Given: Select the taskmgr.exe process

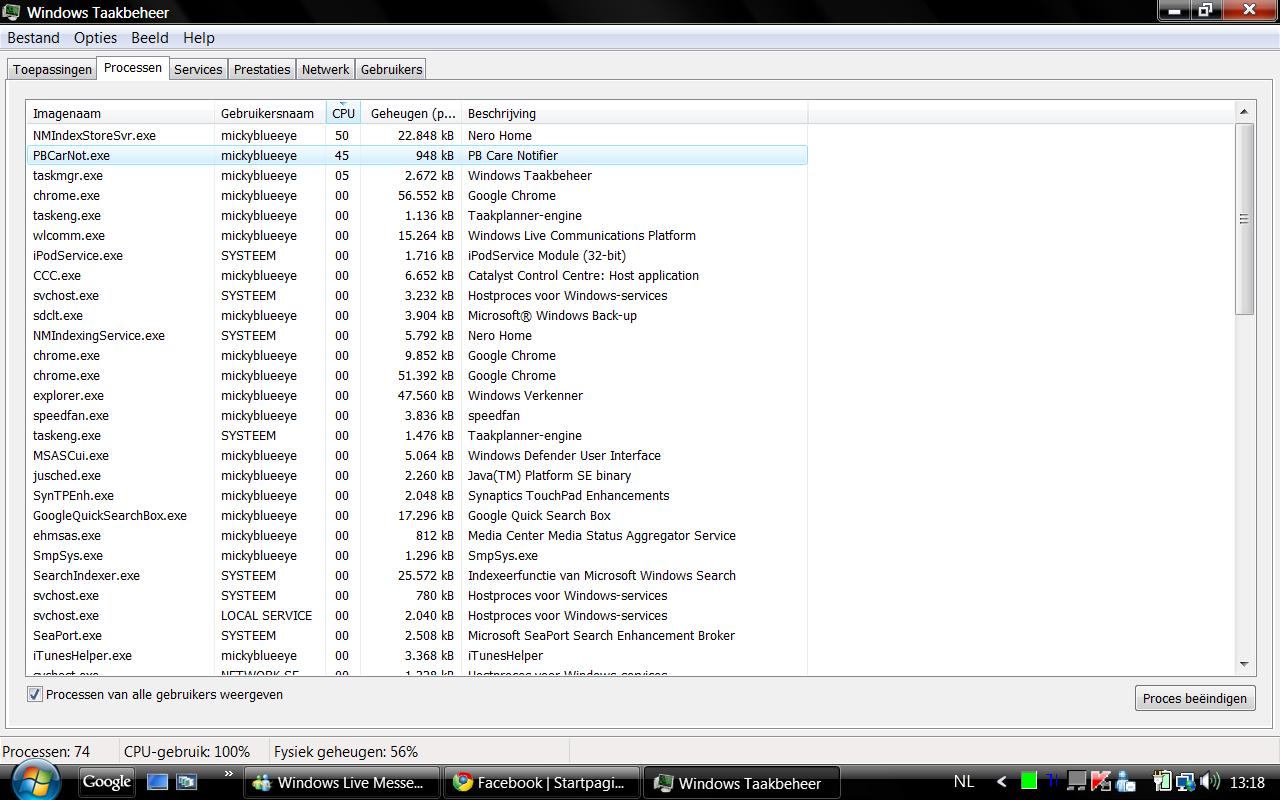Looking at the screenshot, I should [417, 175].
